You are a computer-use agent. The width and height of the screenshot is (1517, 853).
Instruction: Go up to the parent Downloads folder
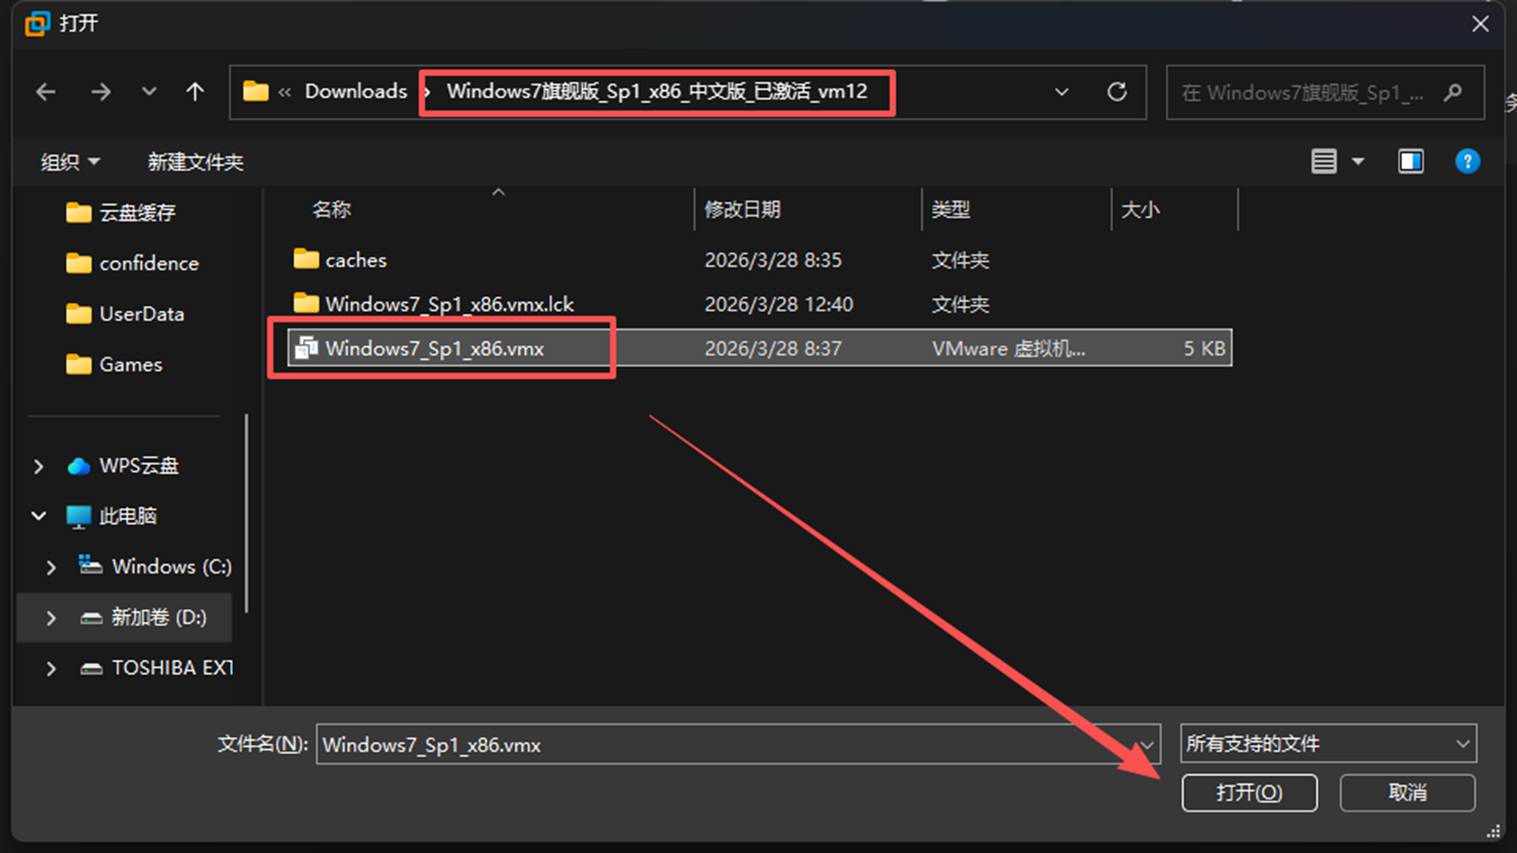[194, 91]
